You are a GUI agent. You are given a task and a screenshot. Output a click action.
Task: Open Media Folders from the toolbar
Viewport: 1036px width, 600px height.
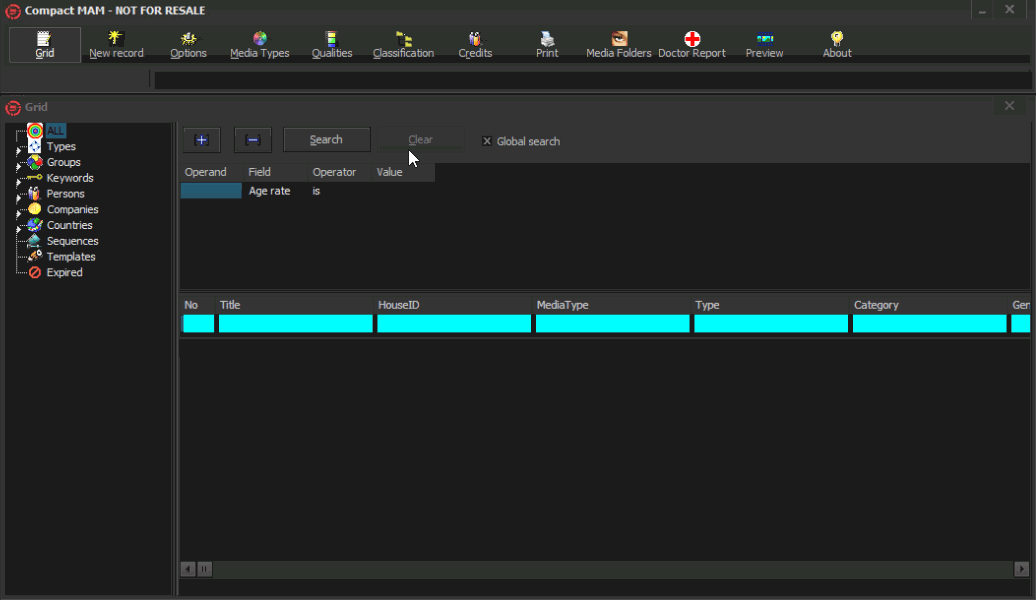coord(619,45)
